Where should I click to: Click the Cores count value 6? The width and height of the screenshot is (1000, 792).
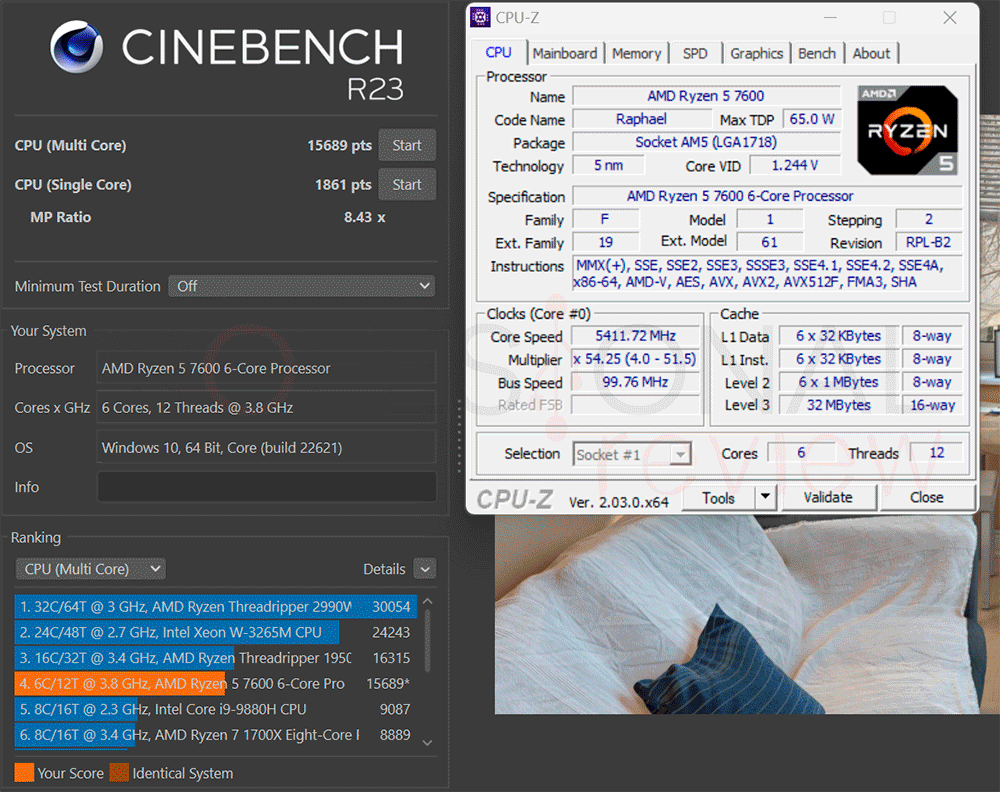click(x=801, y=453)
